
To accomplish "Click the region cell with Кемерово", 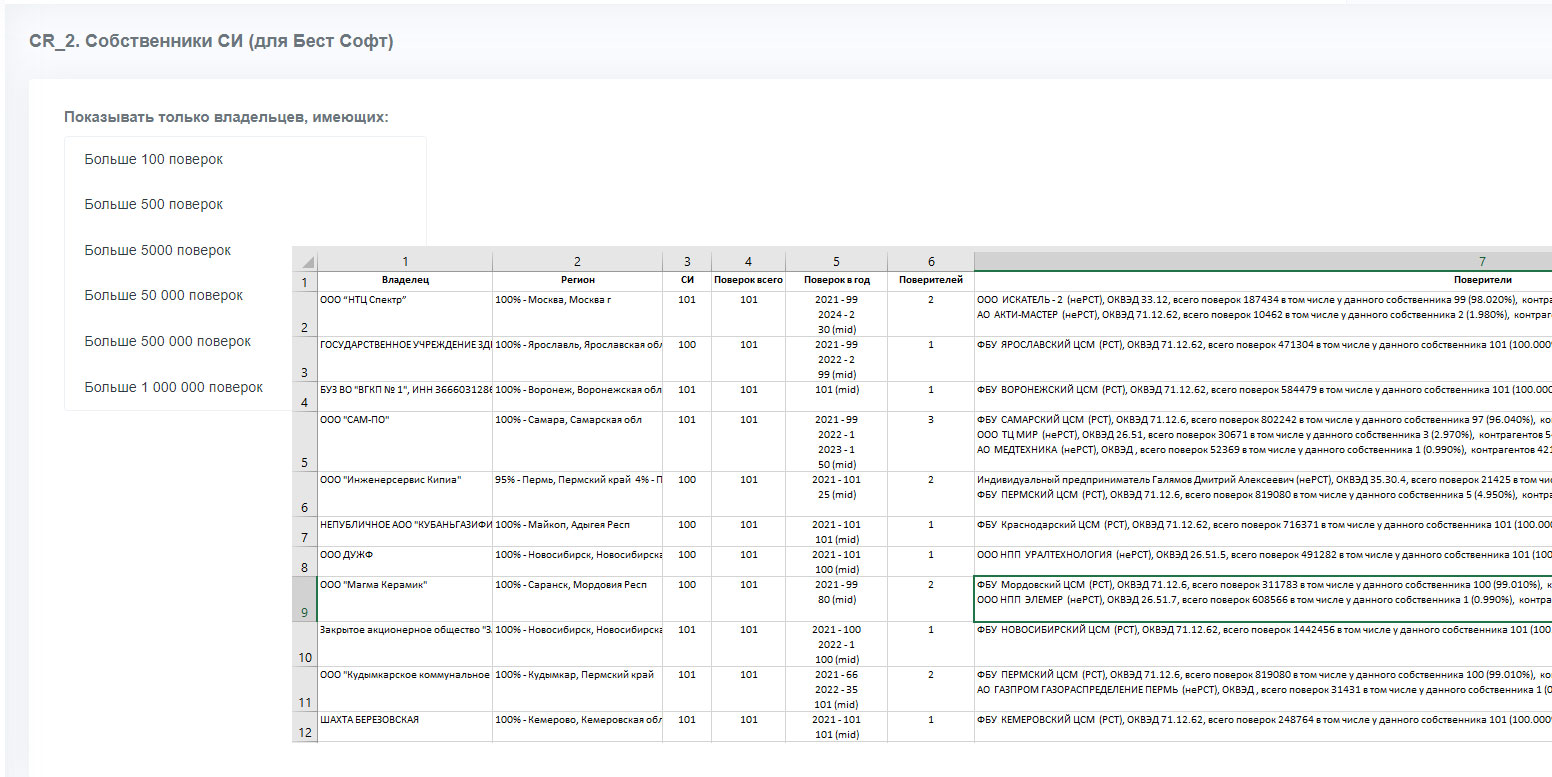I will [577, 726].
